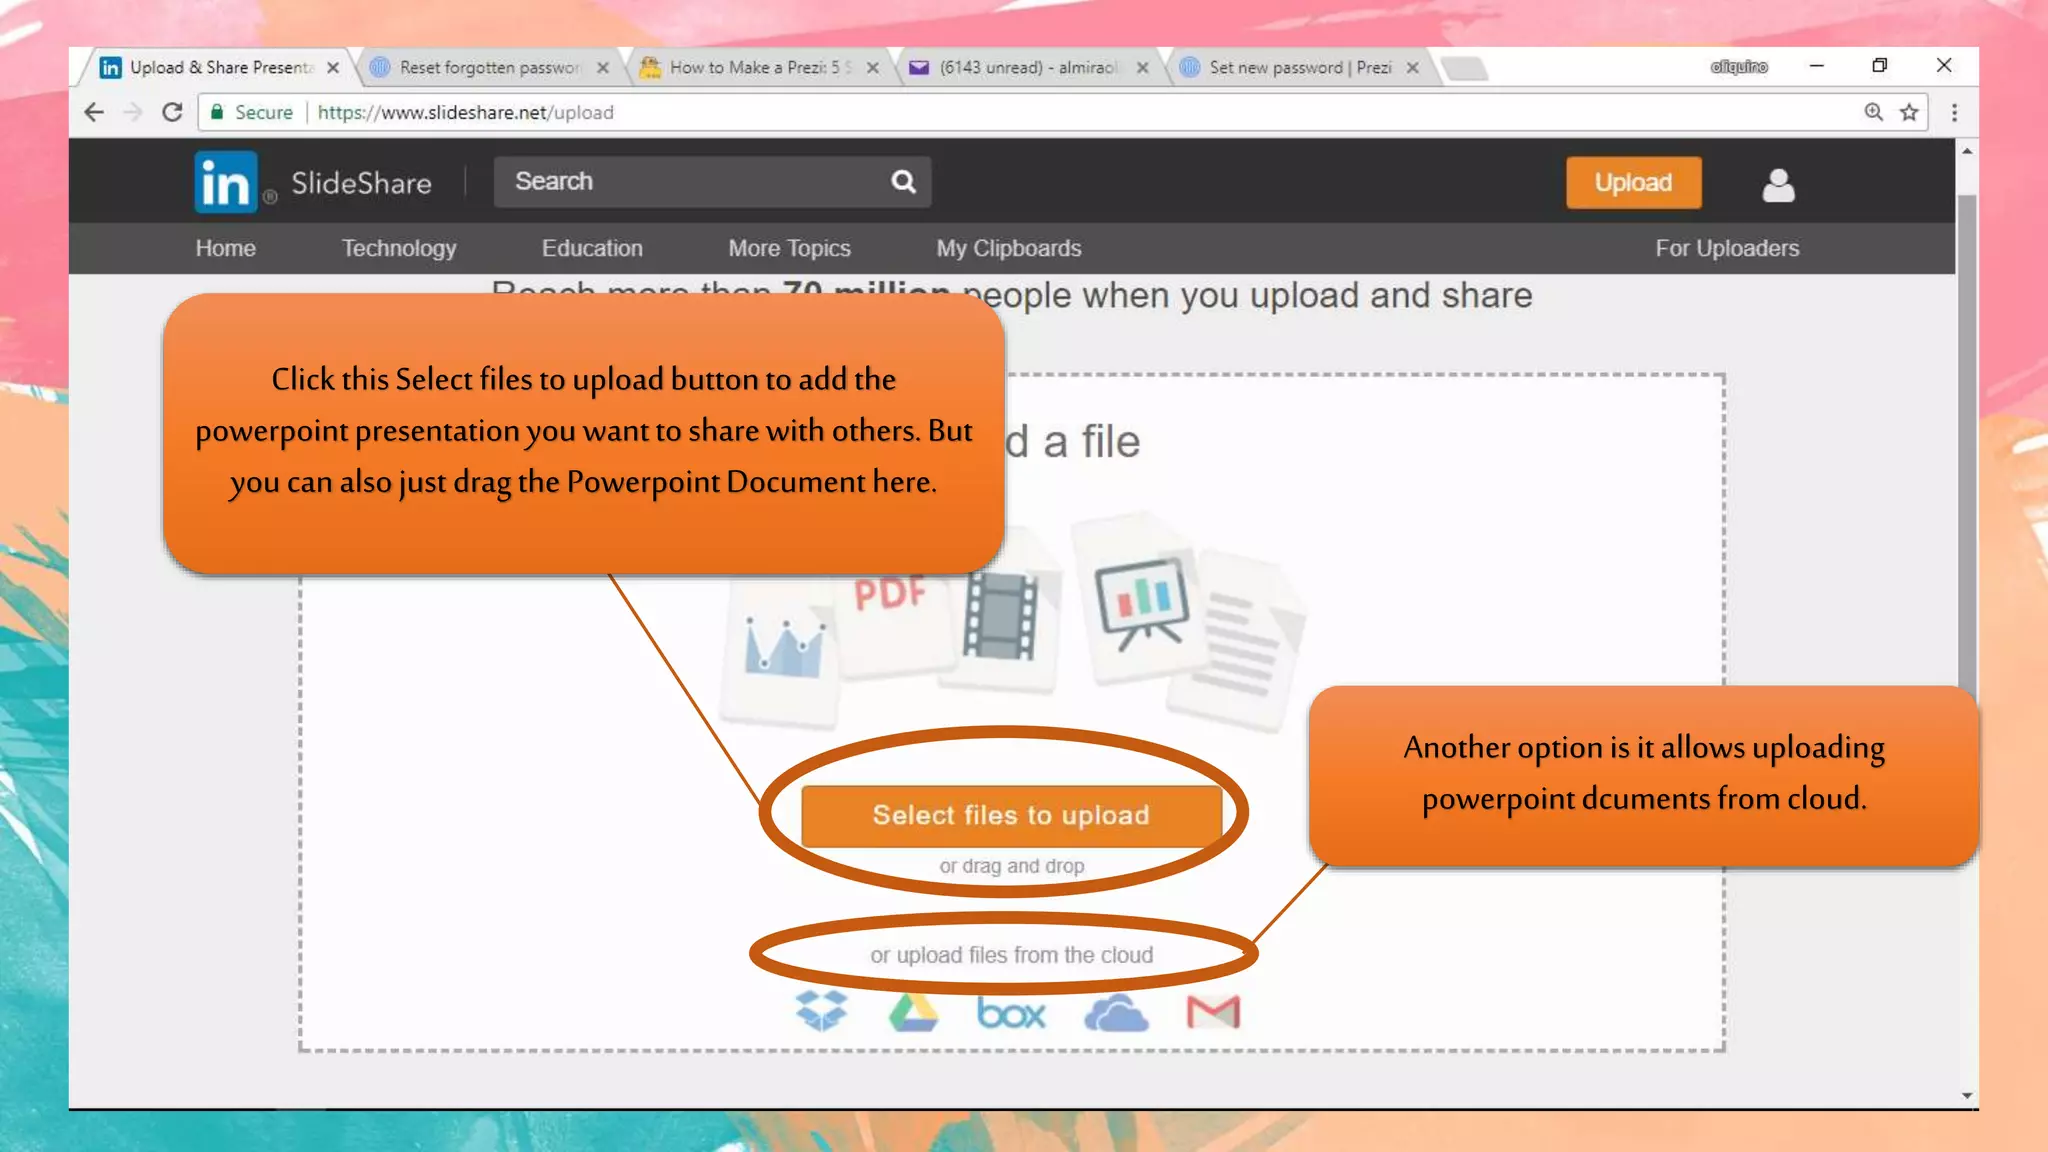This screenshot has width=2048, height=1152.
Task: Click the LinkedIn logo icon
Action: [226, 183]
